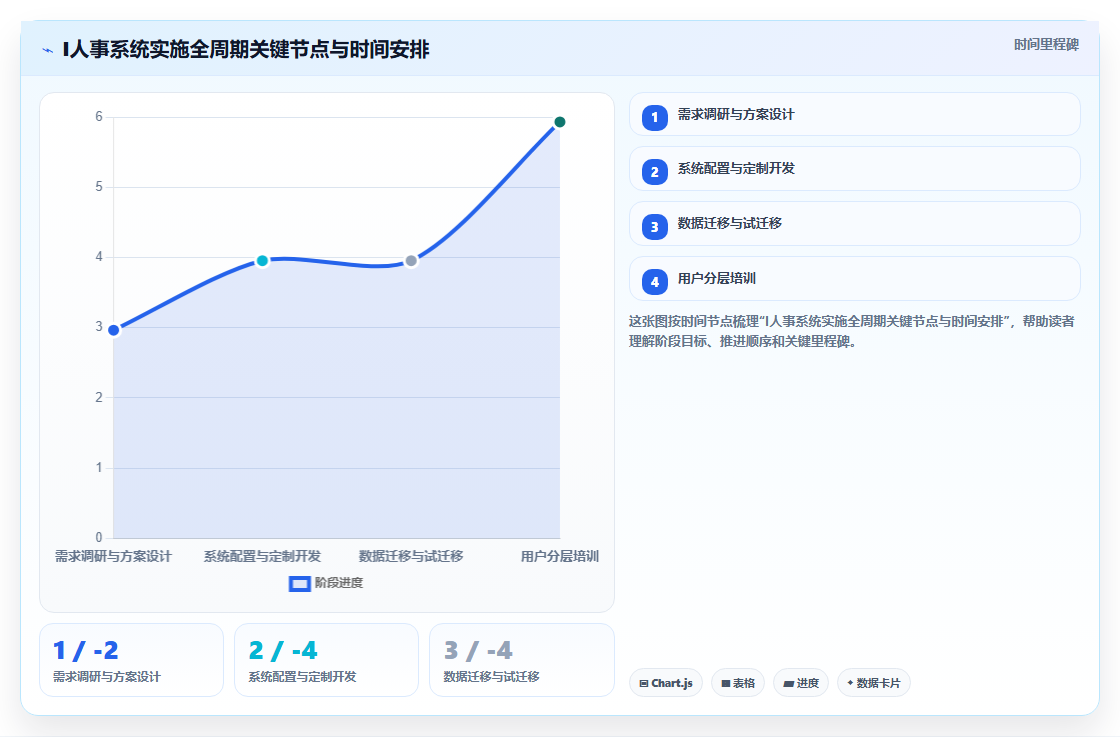Click the diamond icon inside the 数据卡片 tag
The width and height of the screenshot is (1120, 737).
(850, 683)
